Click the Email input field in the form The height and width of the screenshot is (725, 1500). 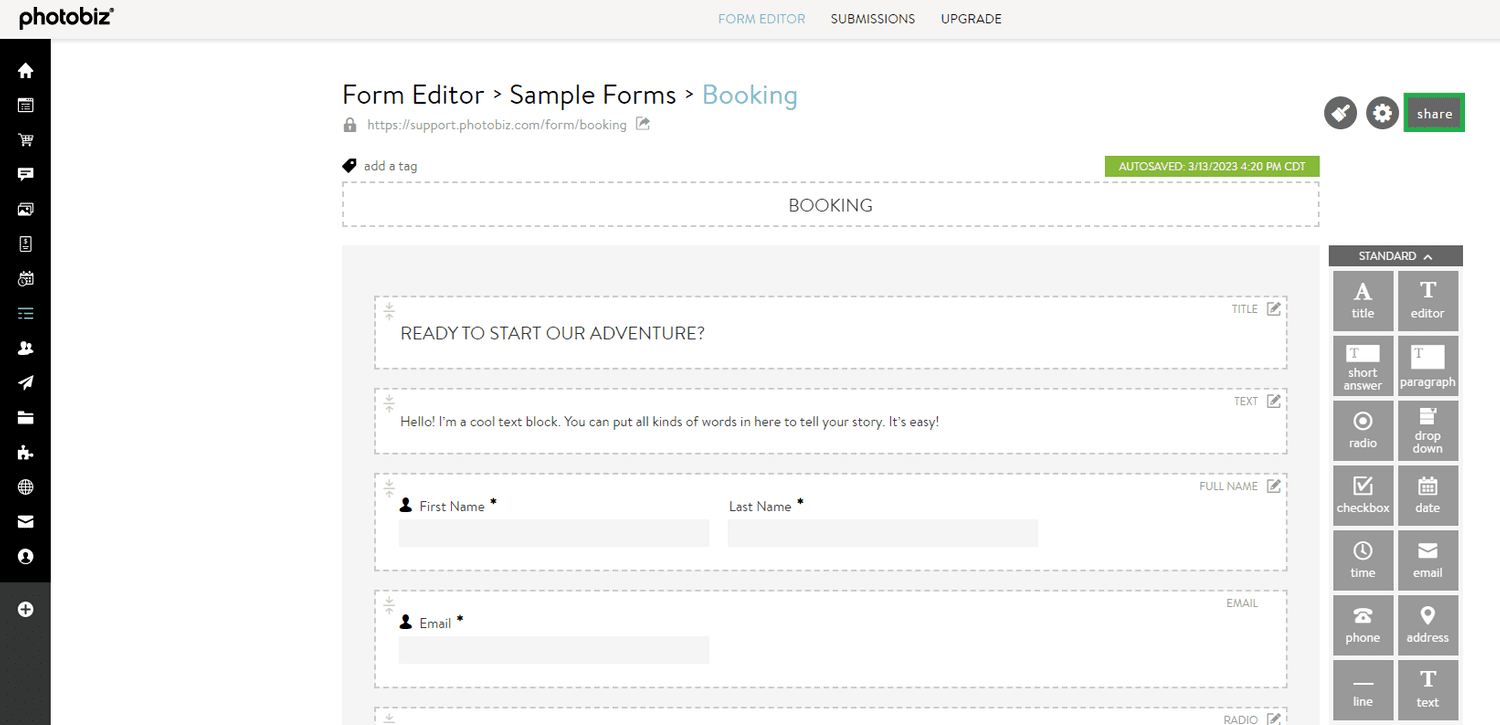click(x=554, y=650)
